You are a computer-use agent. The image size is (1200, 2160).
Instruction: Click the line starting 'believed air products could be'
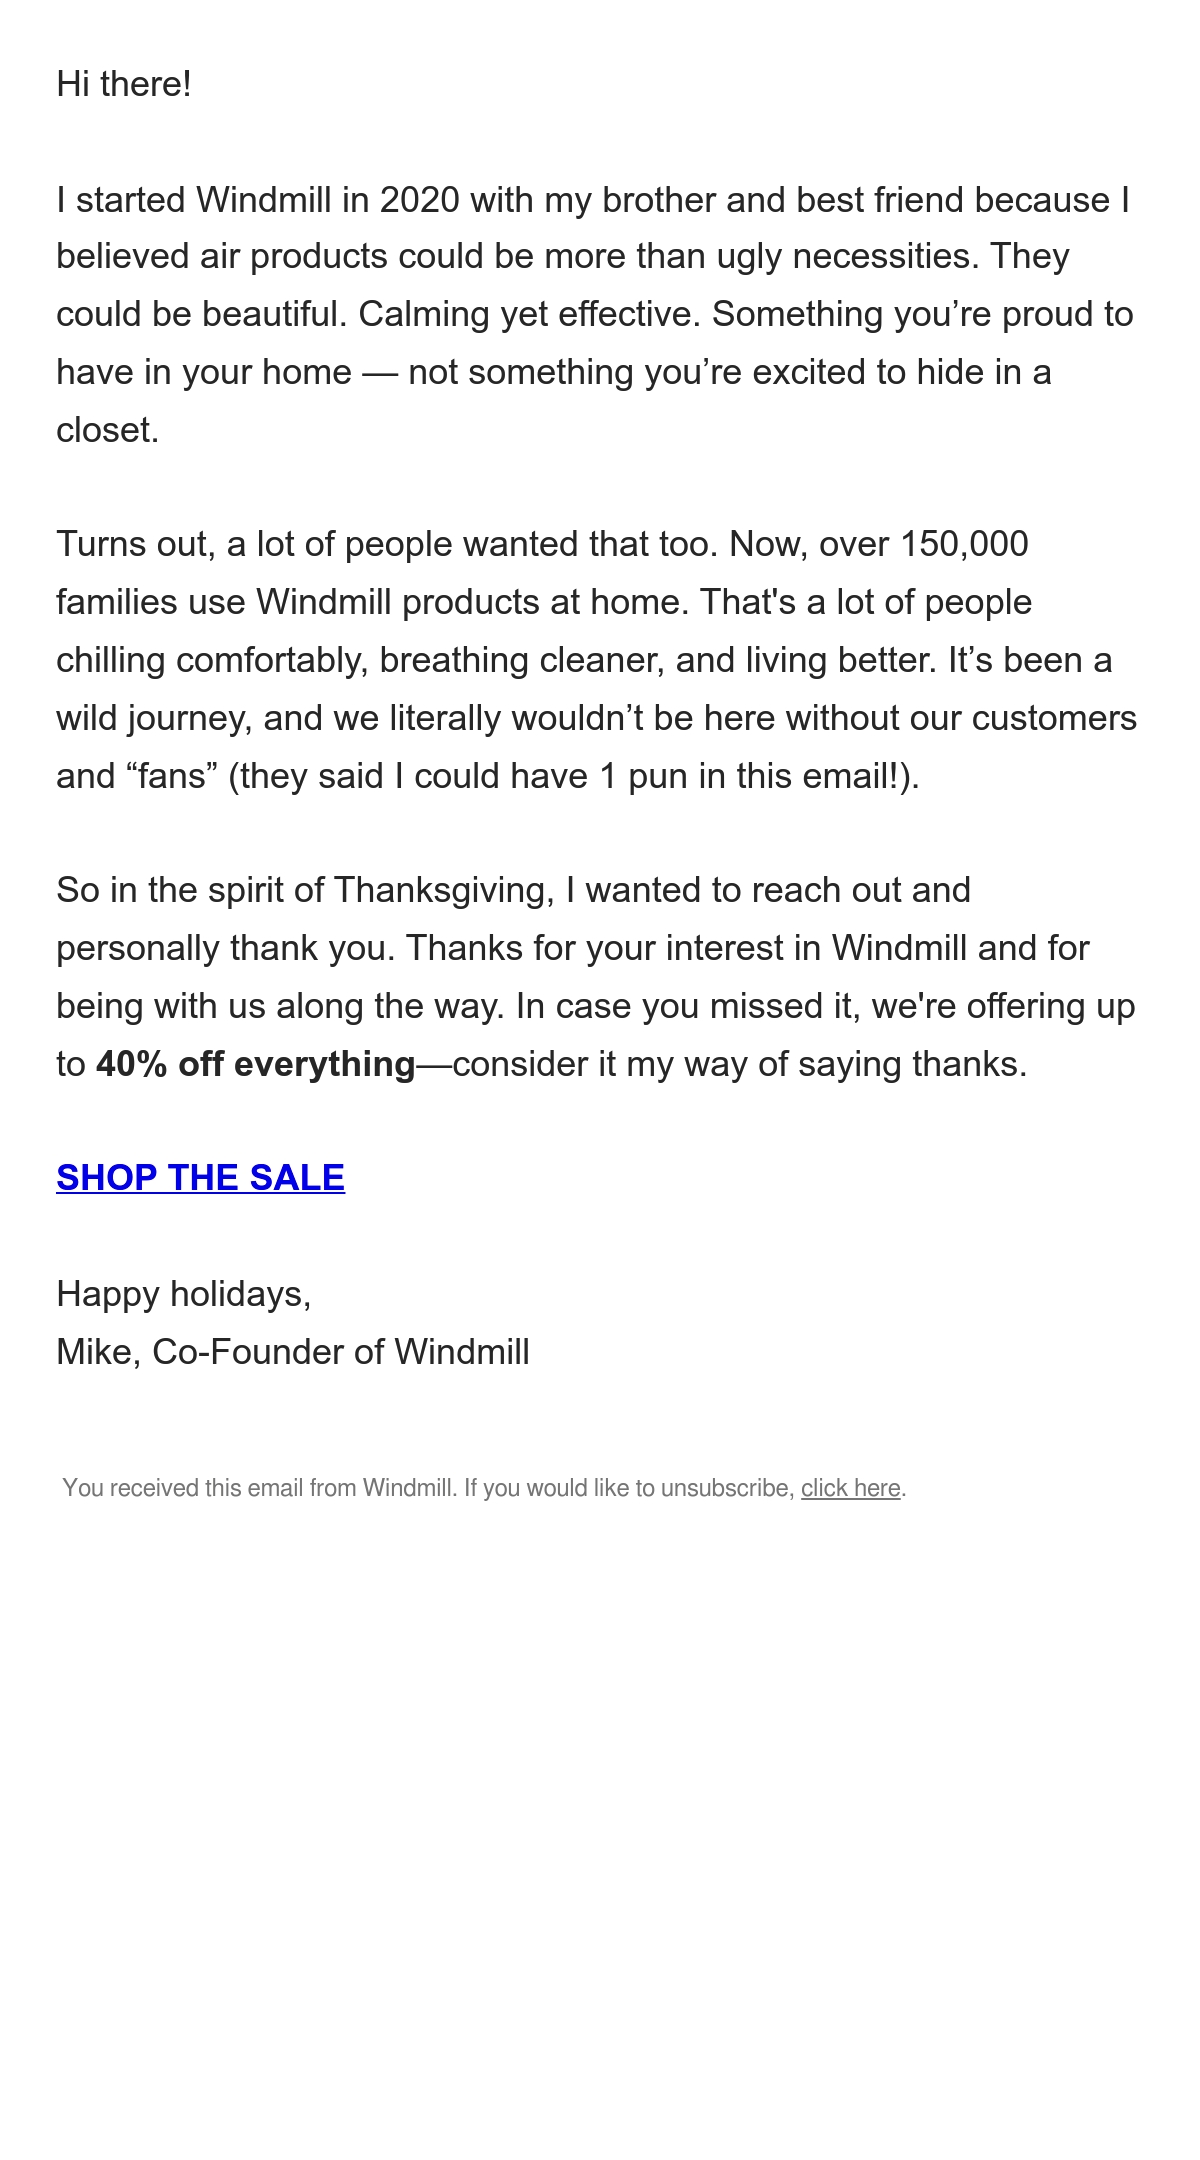563,256
